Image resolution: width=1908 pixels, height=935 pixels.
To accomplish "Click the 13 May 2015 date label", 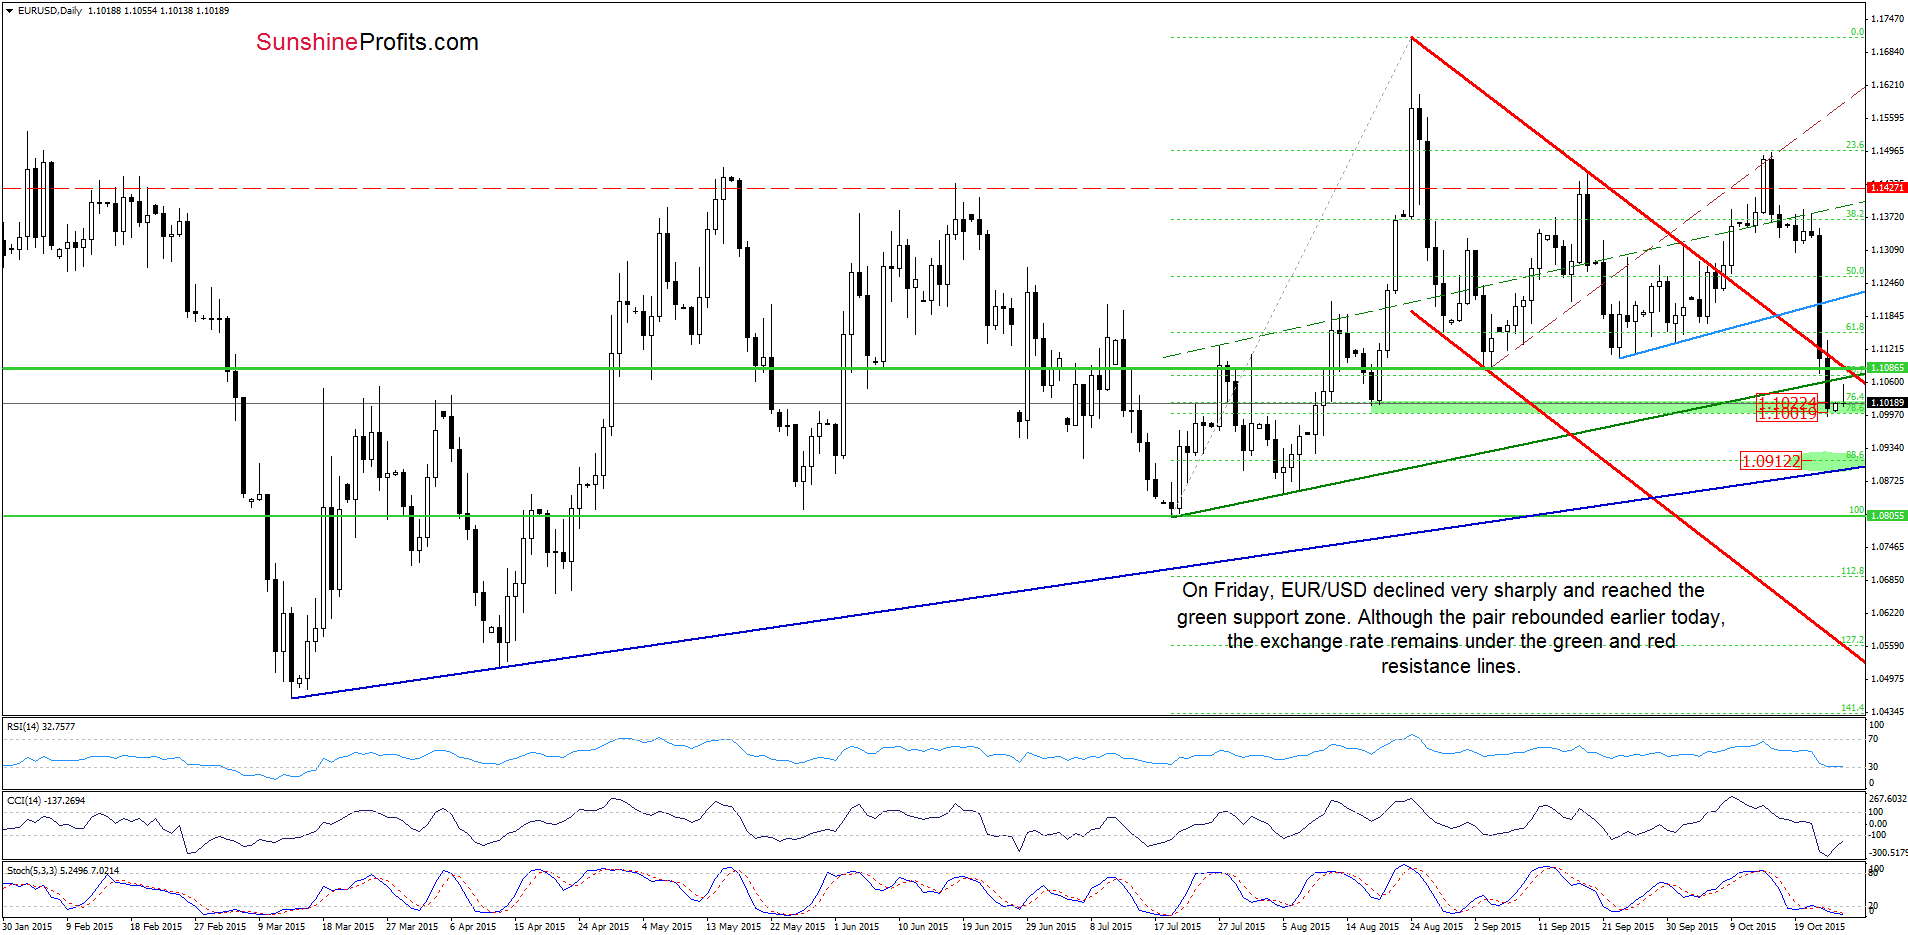I will pyautogui.click(x=734, y=927).
